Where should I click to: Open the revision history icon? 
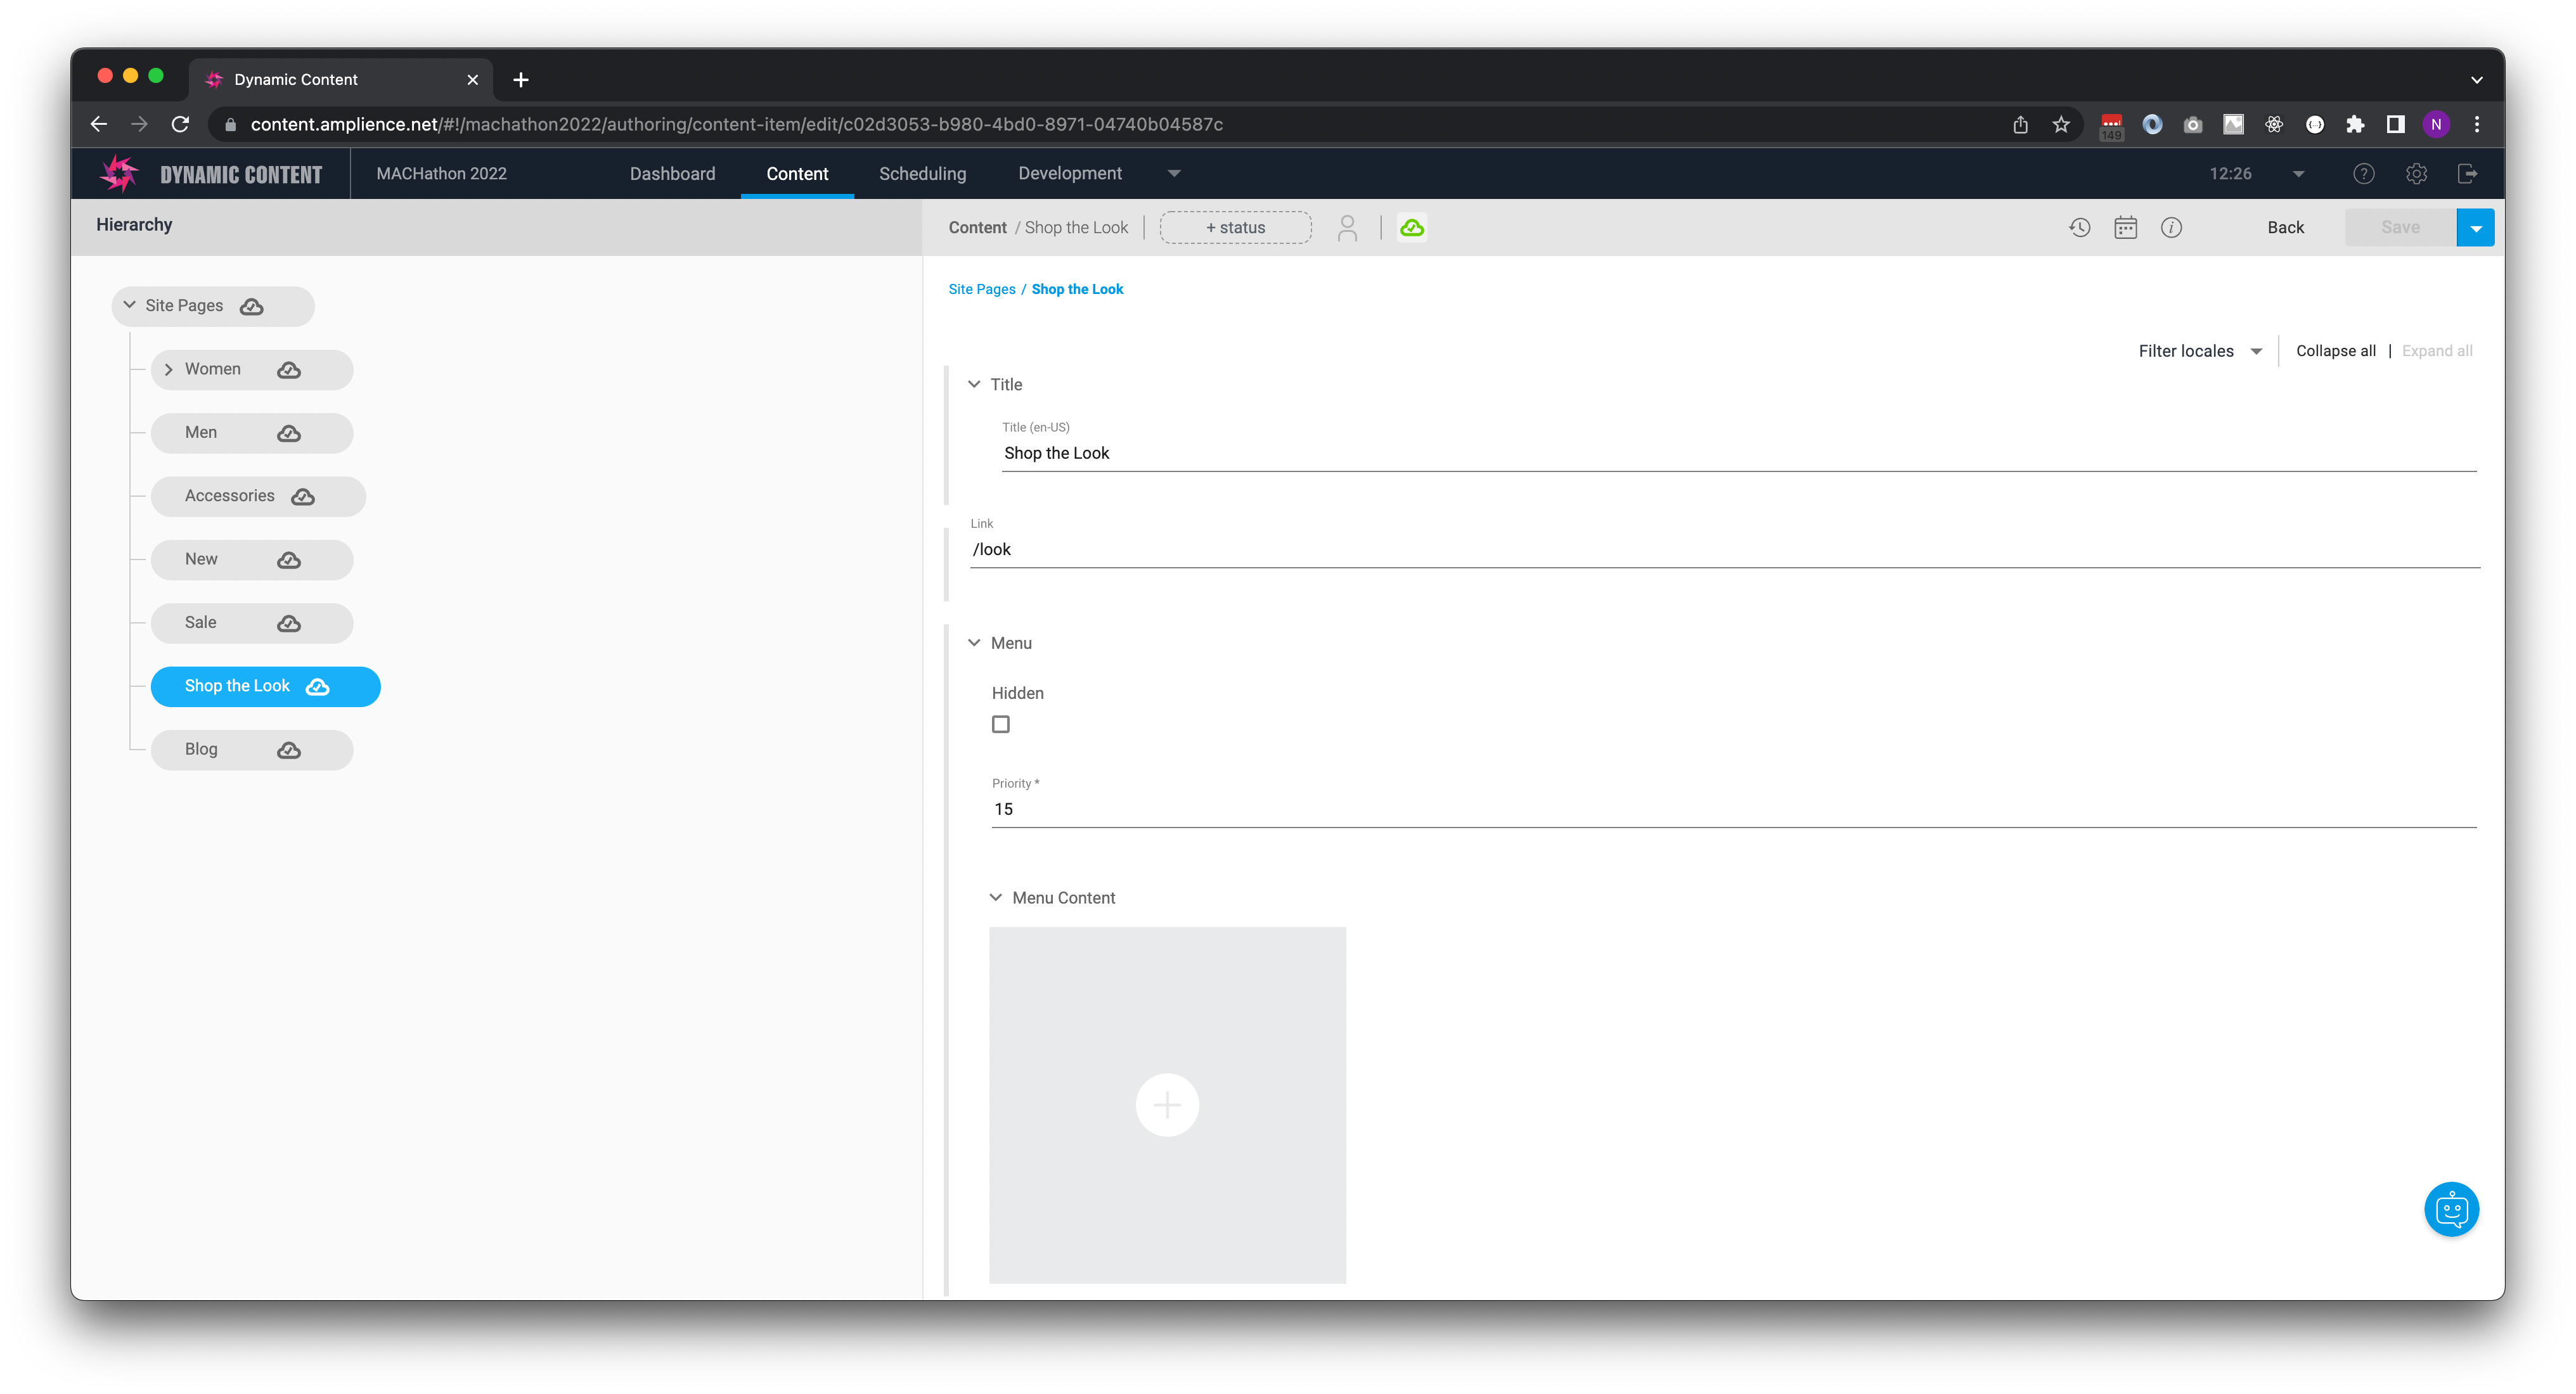pos(2080,227)
